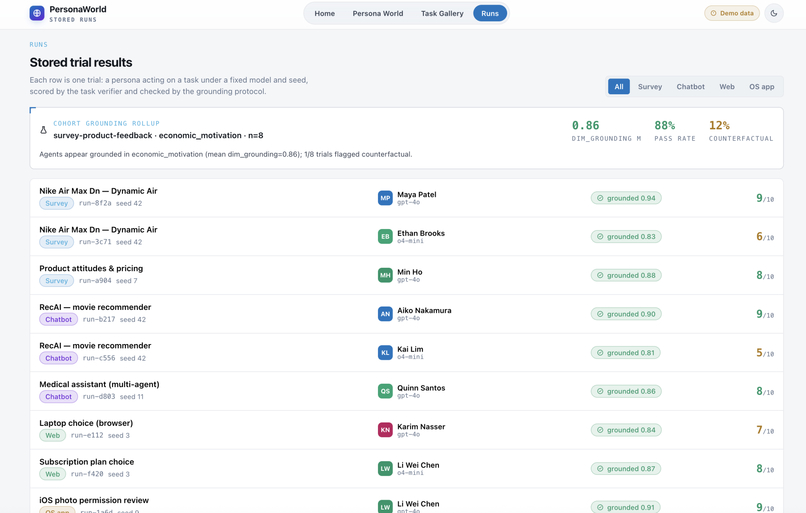This screenshot has width=806, height=513.
Task: Click the grounded 0.84 badge
Action: (x=626, y=430)
